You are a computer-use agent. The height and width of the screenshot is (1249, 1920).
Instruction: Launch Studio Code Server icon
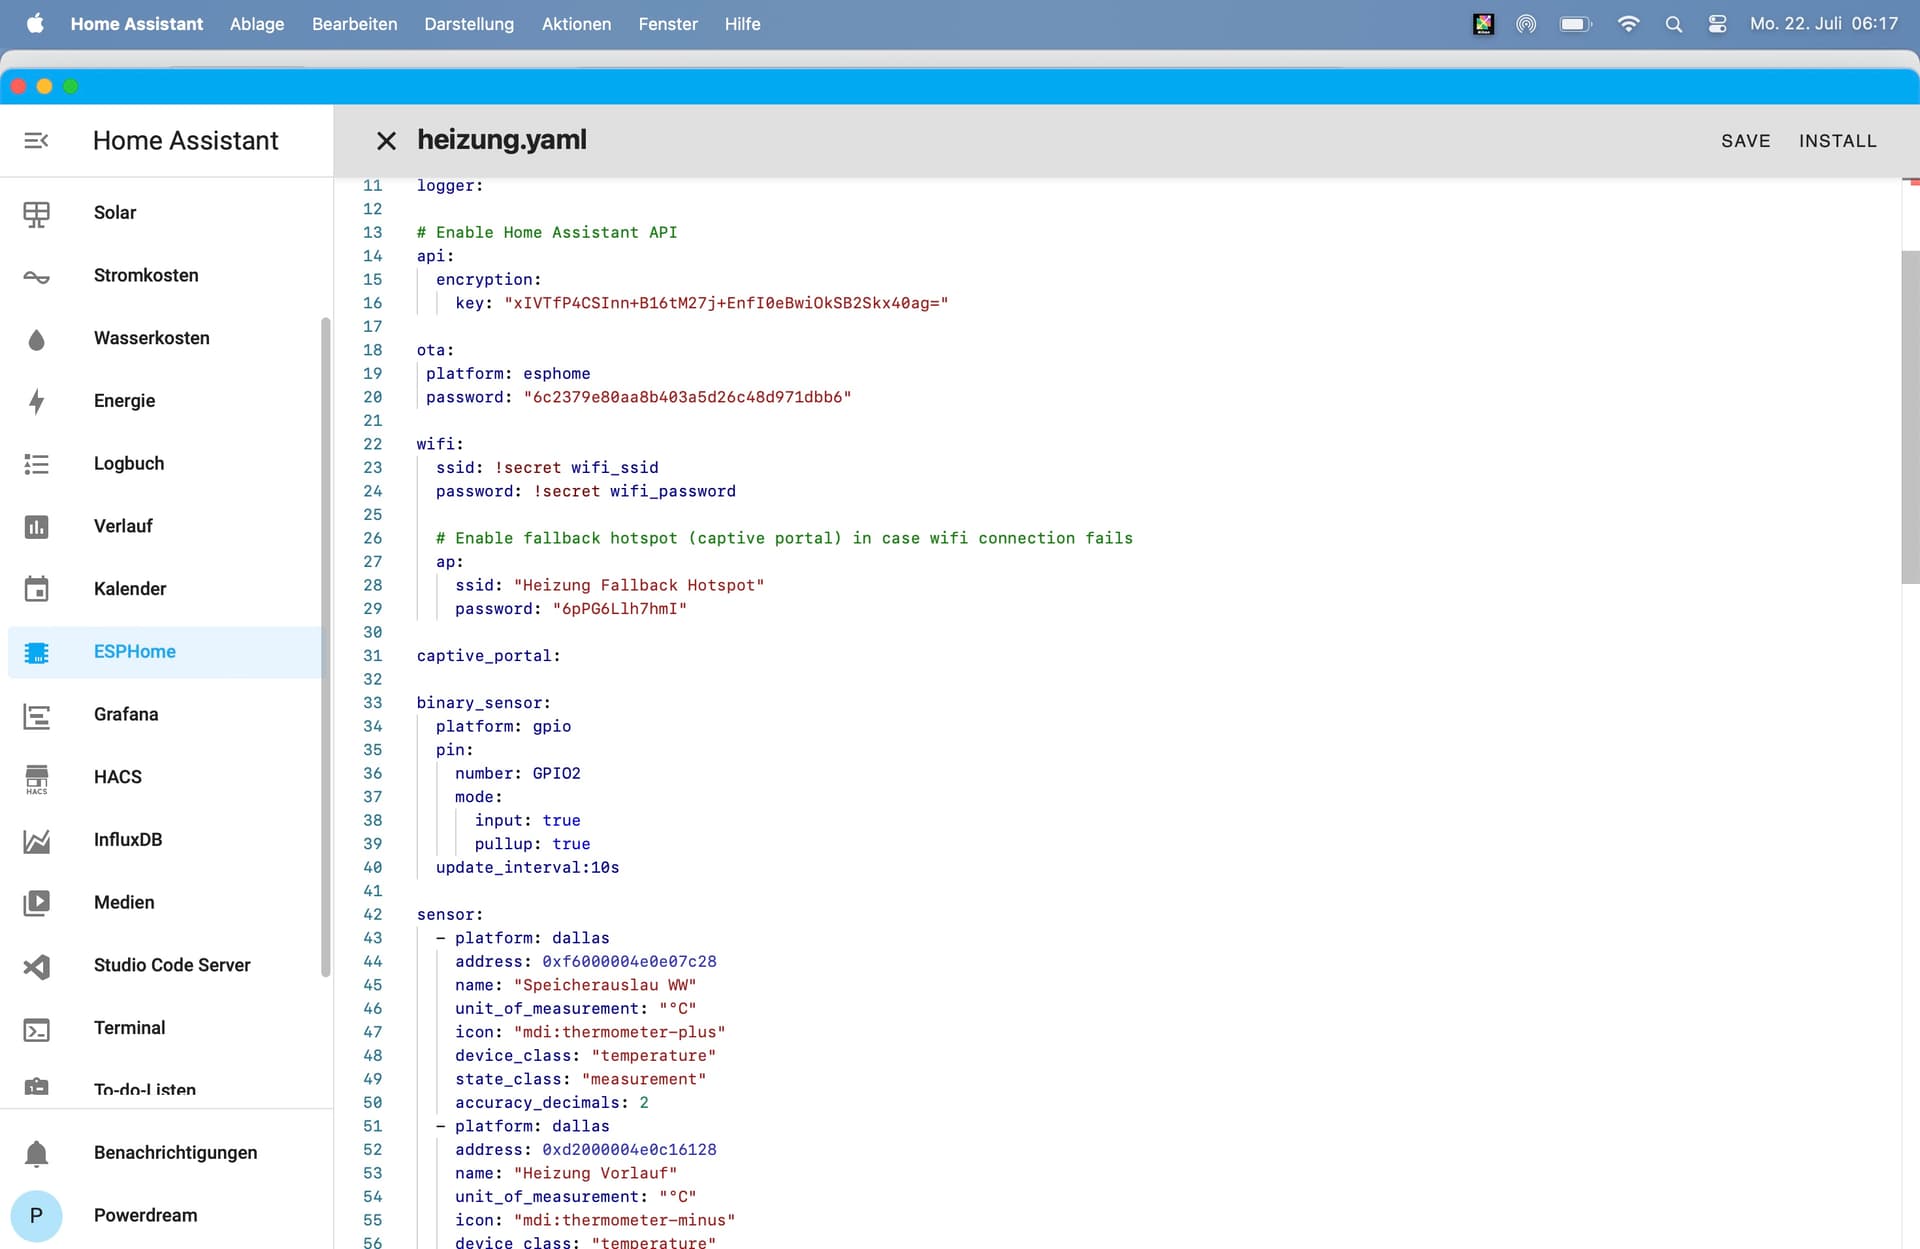[36, 966]
